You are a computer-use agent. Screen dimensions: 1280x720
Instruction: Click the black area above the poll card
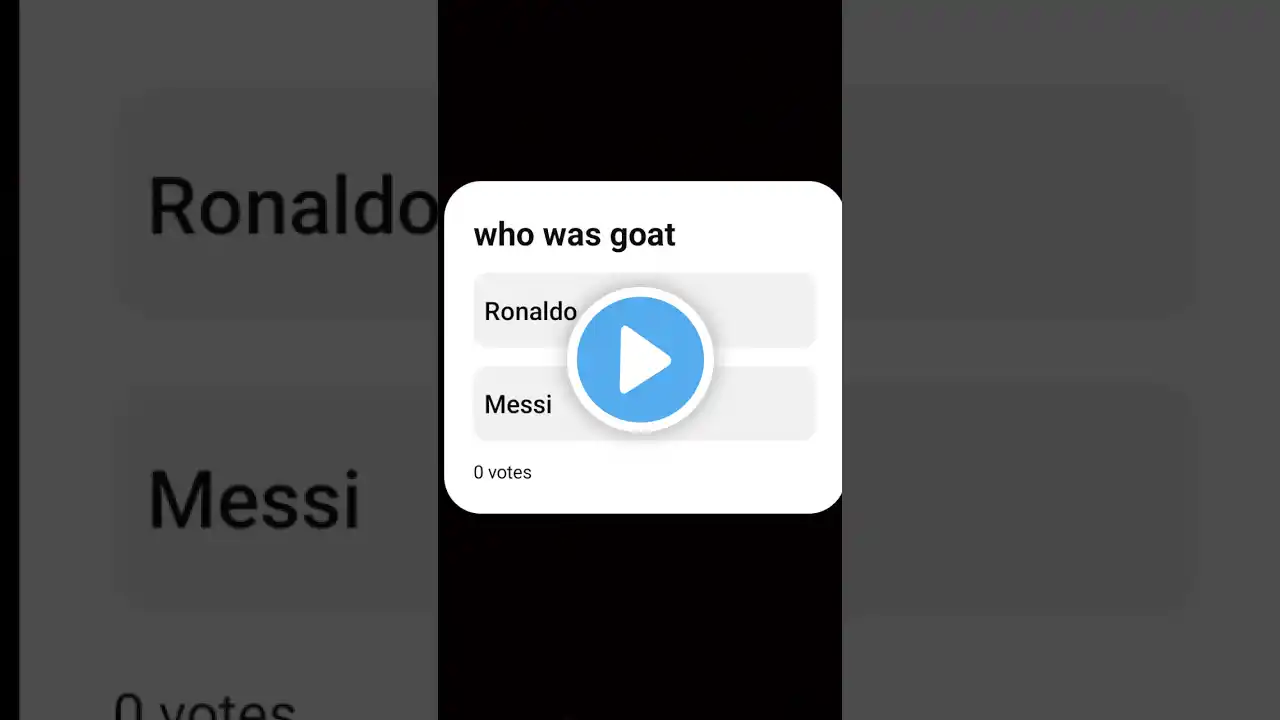(640, 90)
